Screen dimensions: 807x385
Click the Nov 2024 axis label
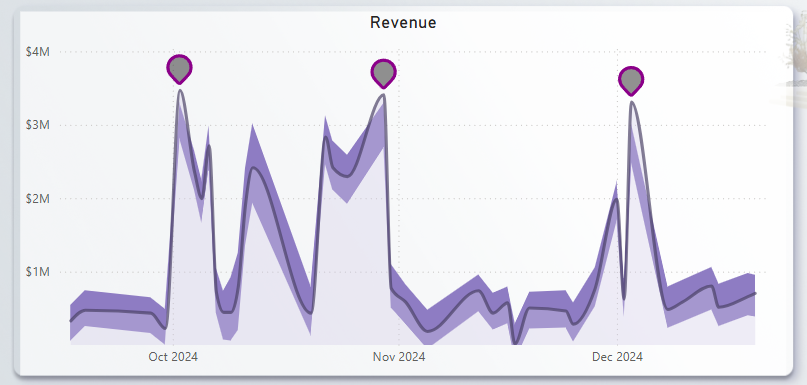399,357
